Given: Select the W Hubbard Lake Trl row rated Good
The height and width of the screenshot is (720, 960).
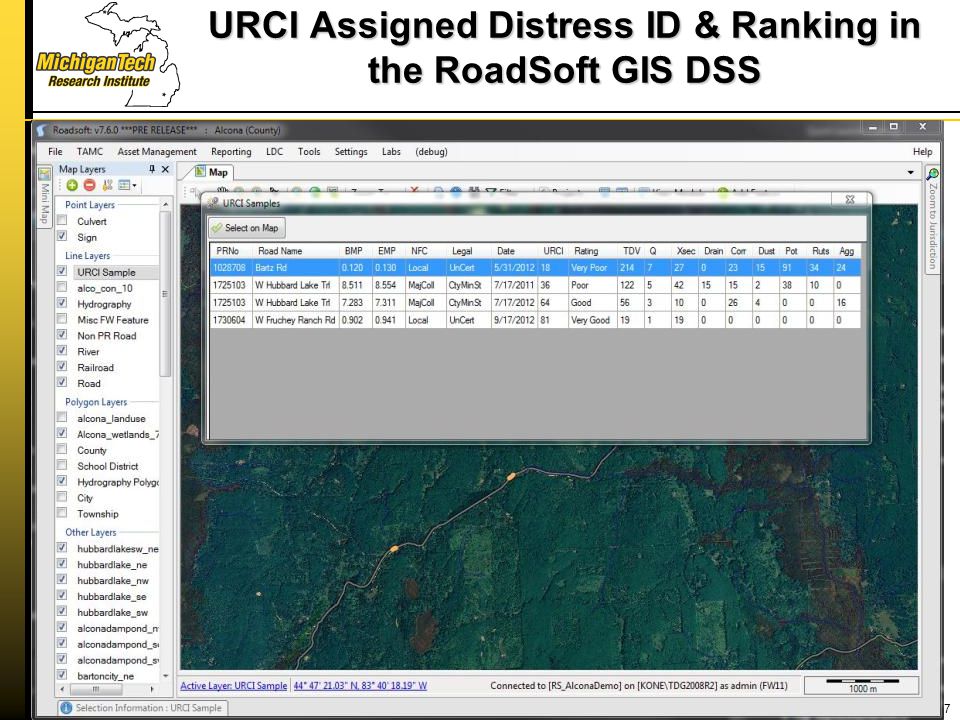Looking at the screenshot, I should pos(536,302).
